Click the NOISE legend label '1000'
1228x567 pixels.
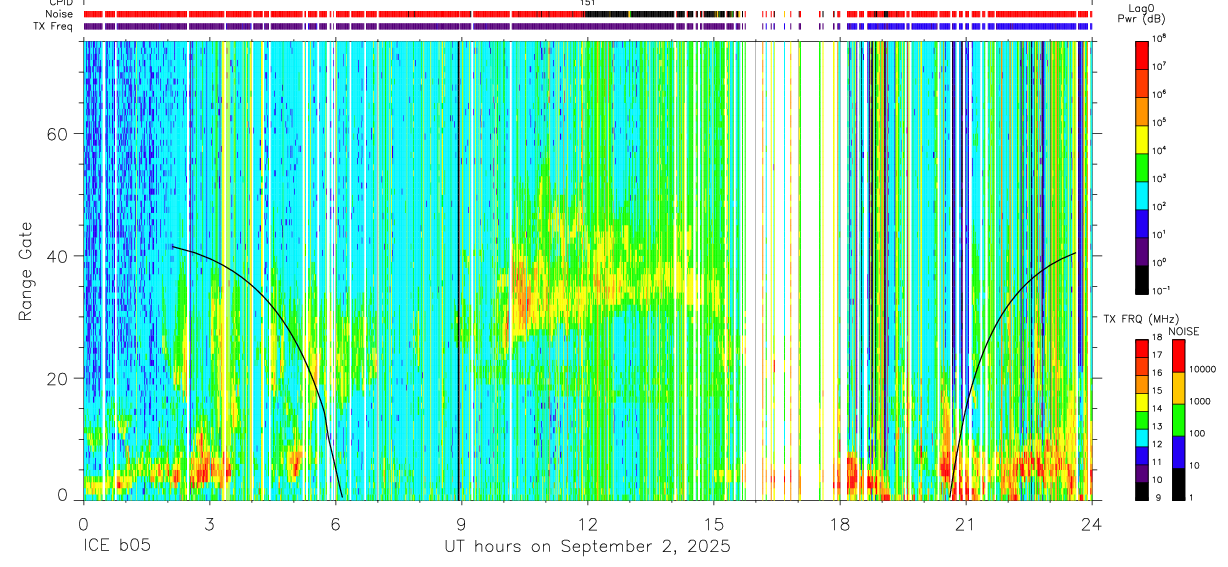pos(1201,401)
